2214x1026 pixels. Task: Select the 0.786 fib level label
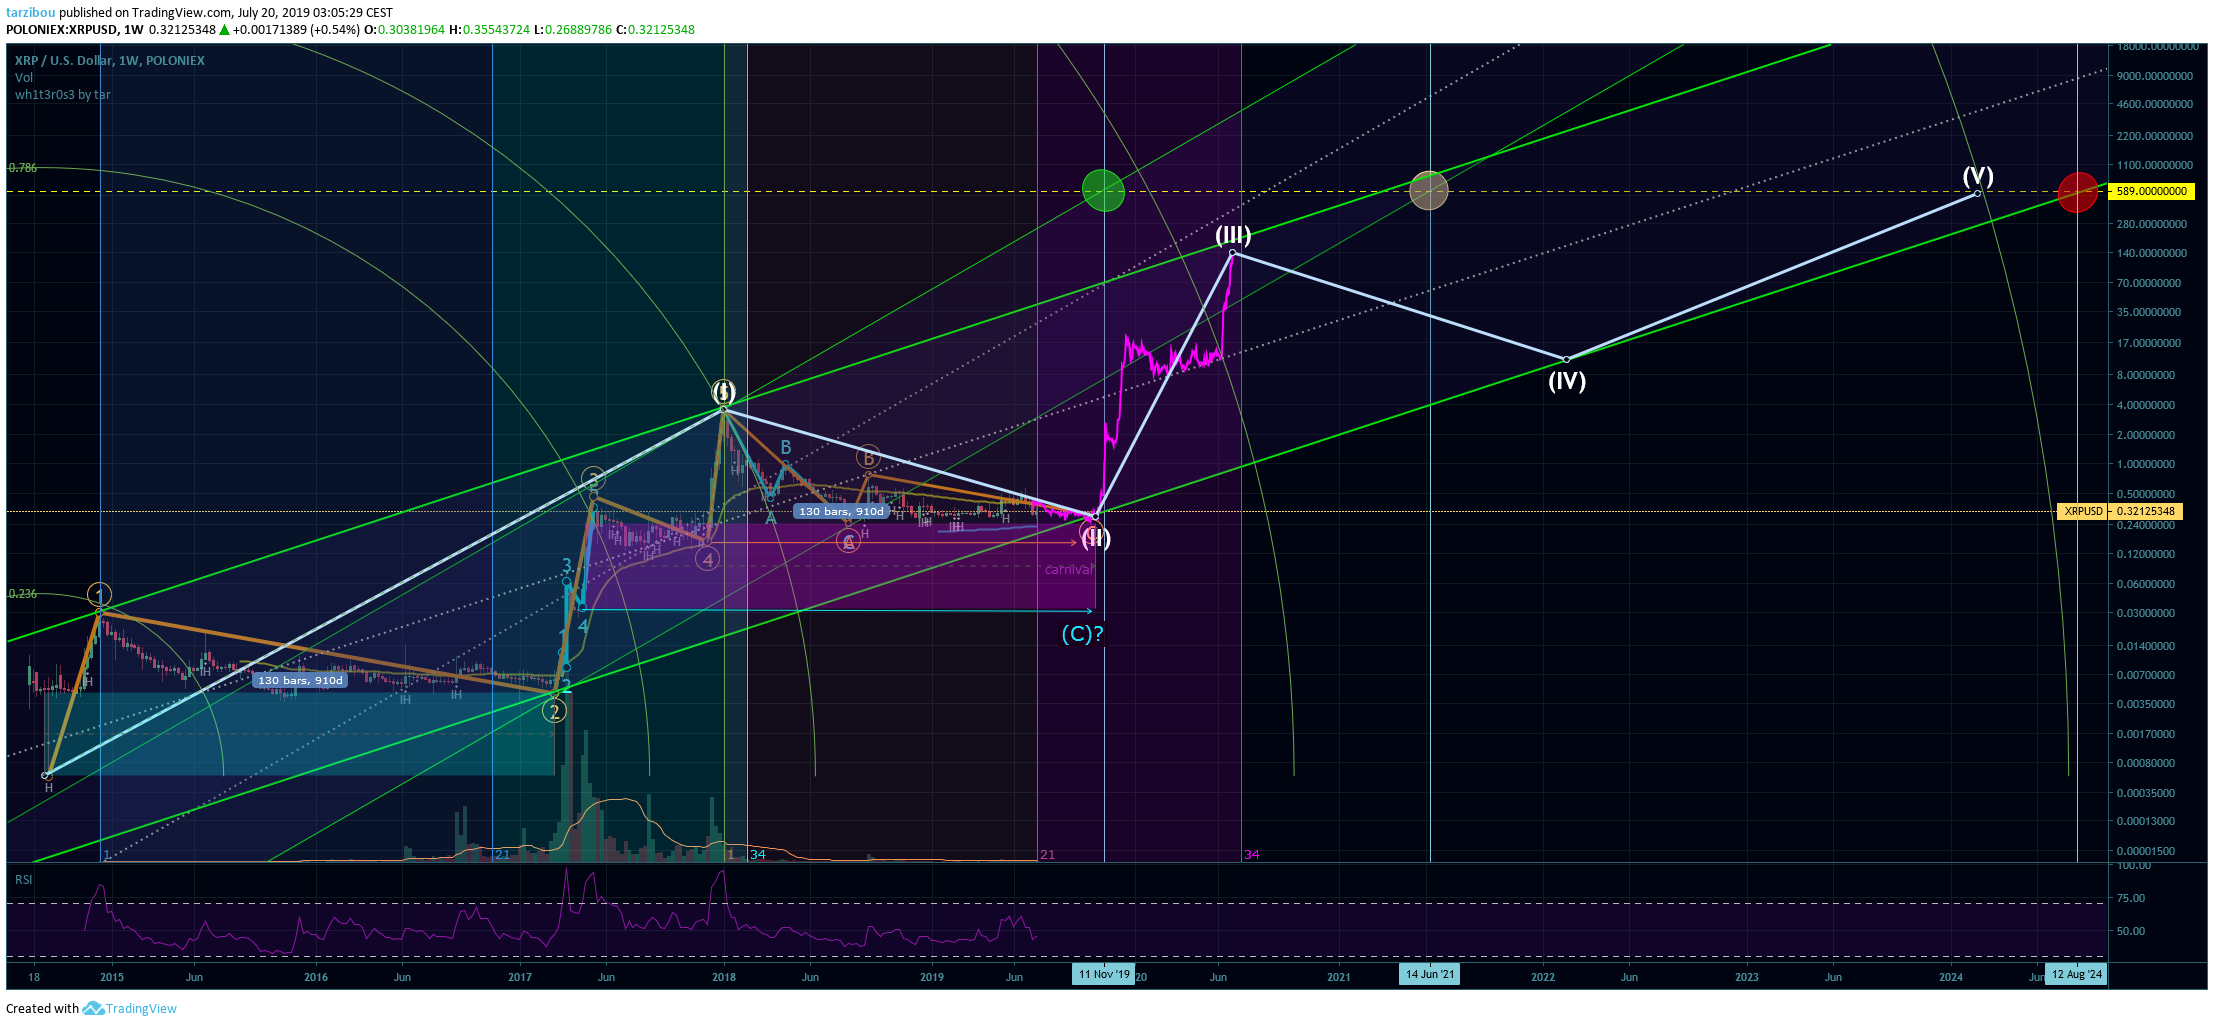coord(23,168)
